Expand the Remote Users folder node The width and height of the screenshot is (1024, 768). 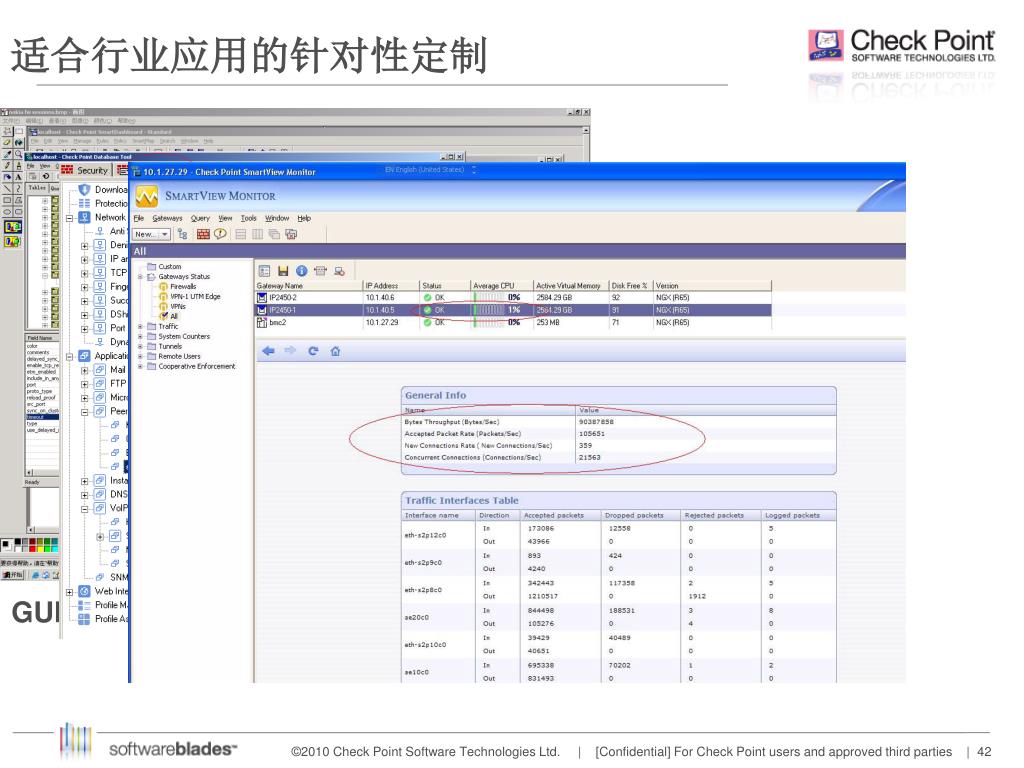point(140,357)
